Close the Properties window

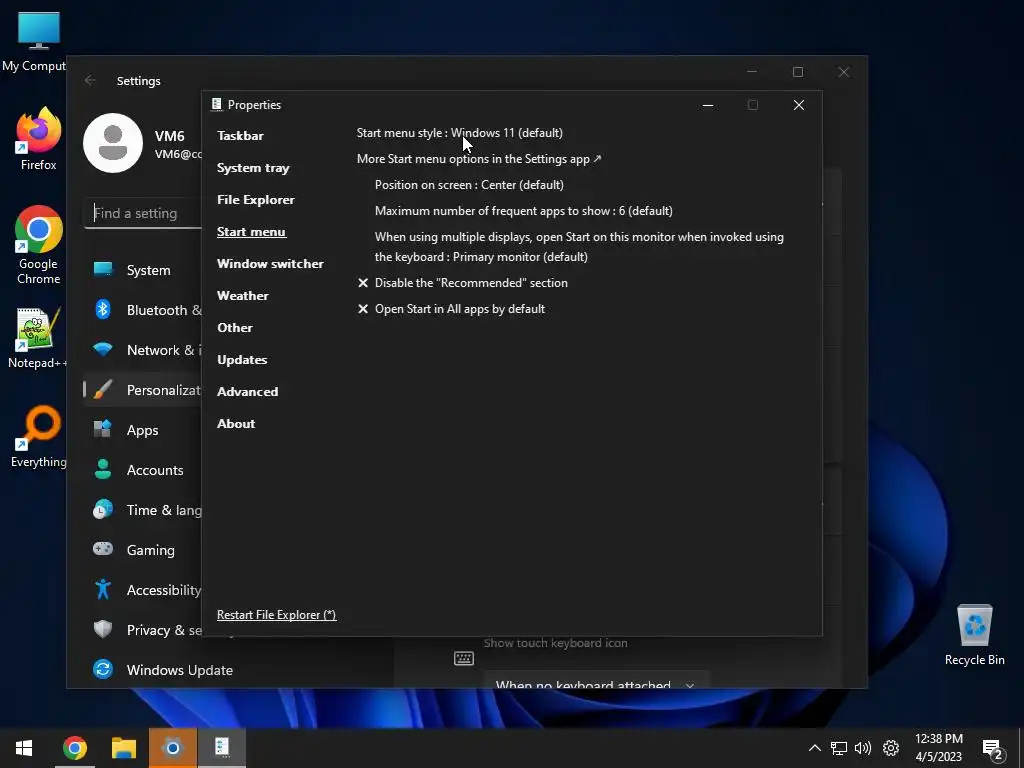[798, 105]
